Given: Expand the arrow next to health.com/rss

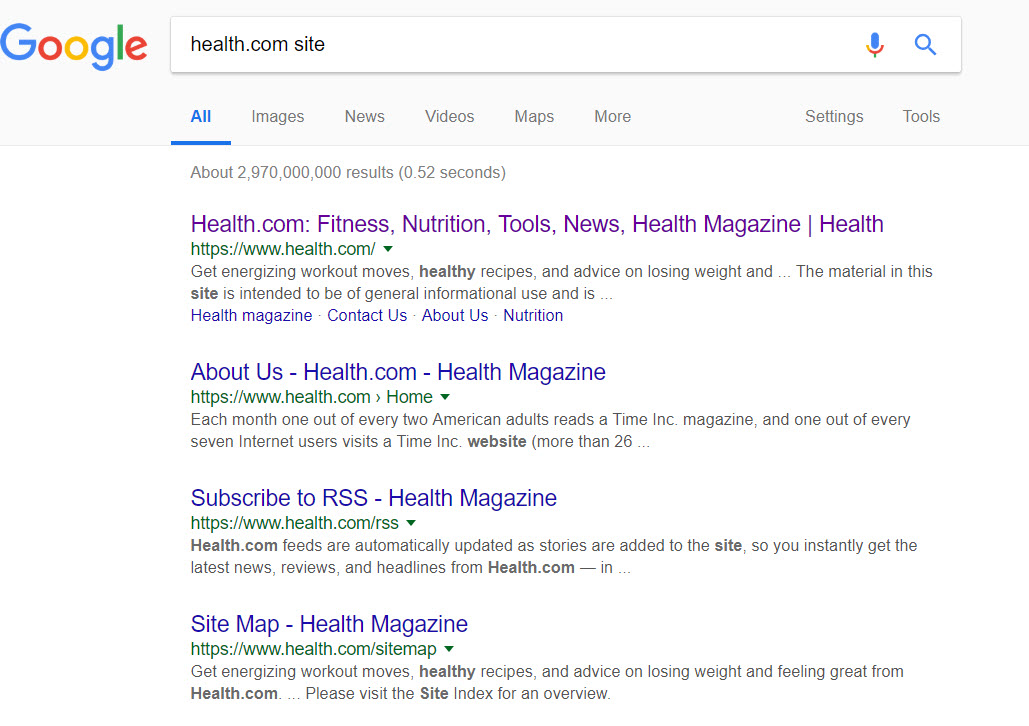Looking at the screenshot, I should [411, 523].
